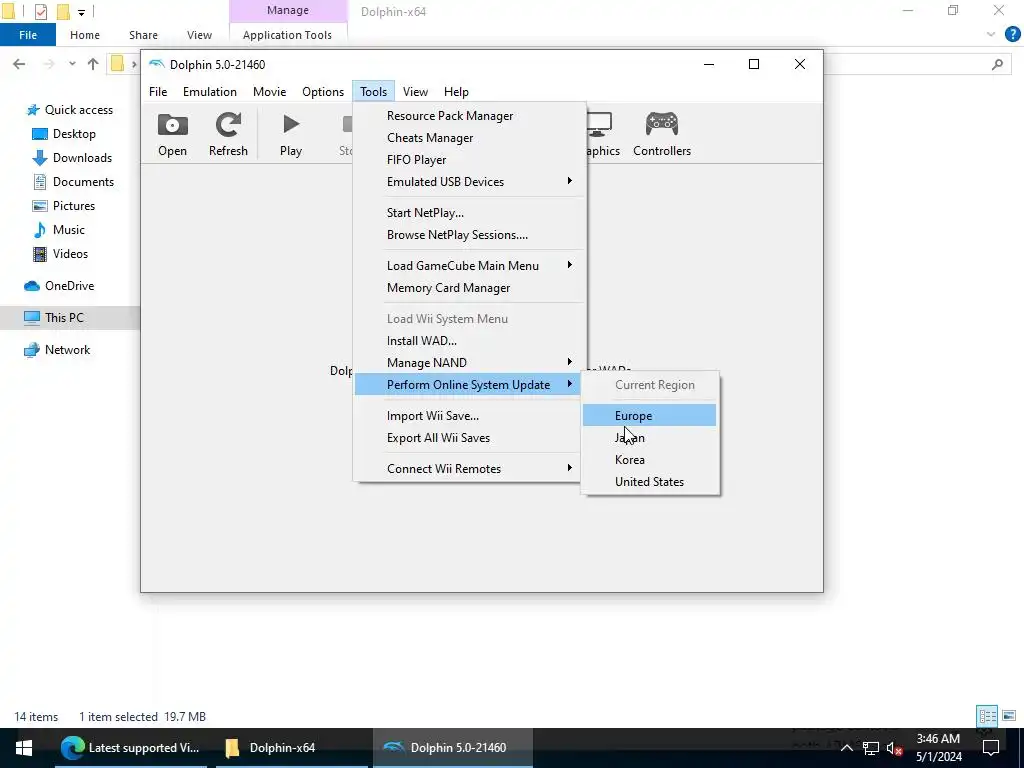This screenshot has width=1024, height=768.
Task: Open the Dolphin File menu
Action: pyautogui.click(x=158, y=91)
